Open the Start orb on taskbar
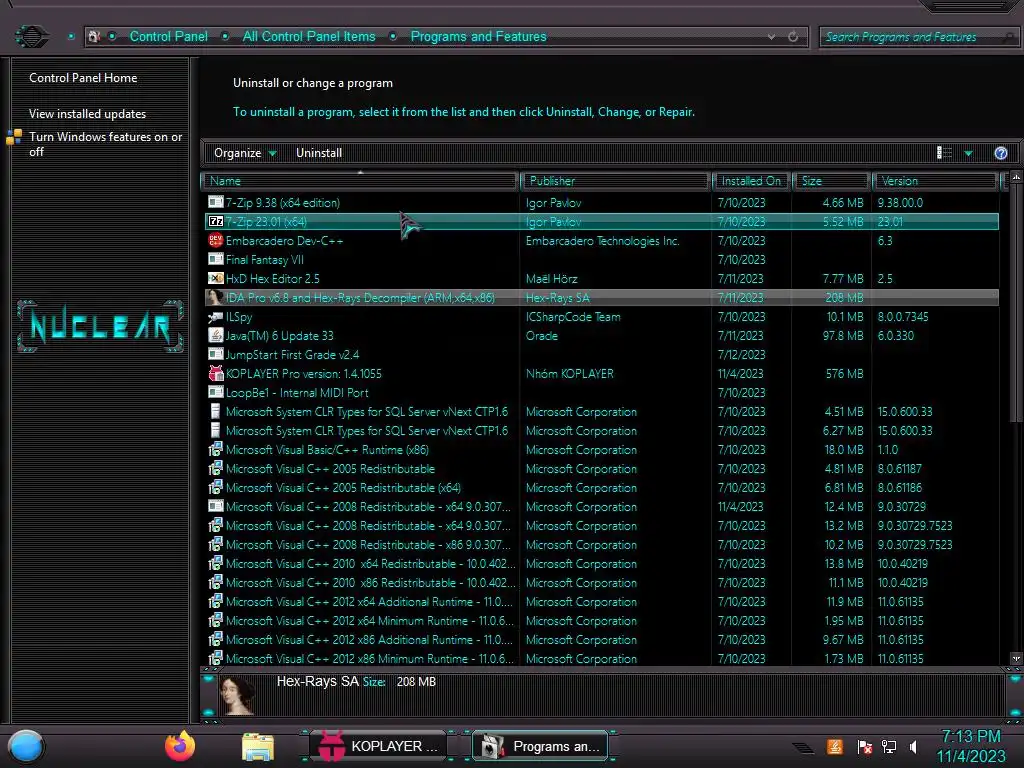The height and width of the screenshot is (768, 1024). click(26, 747)
